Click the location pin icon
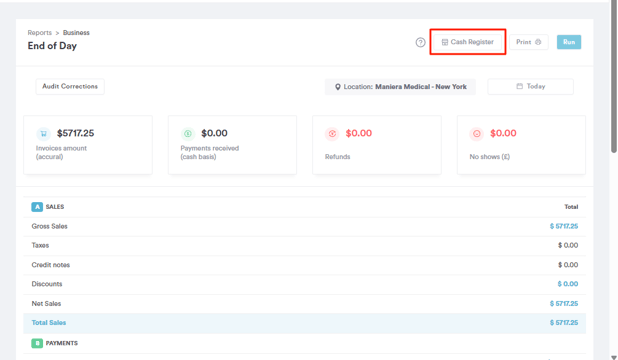The height and width of the screenshot is (360, 618). tap(337, 87)
